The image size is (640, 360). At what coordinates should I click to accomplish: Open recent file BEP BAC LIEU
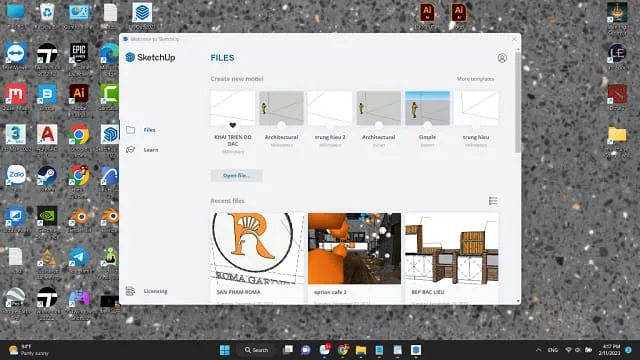point(451,248)
